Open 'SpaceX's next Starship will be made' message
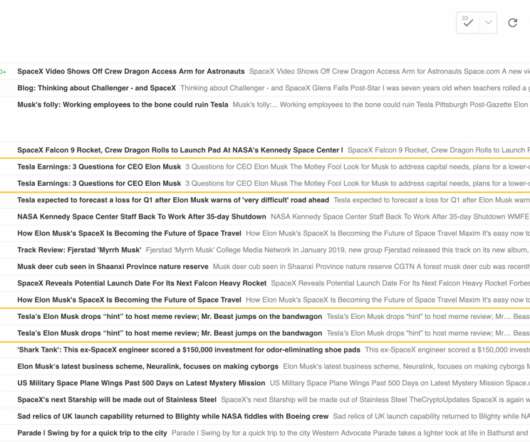Image resolution: width=530 pixels, height=442 pixels. click(265, 399)
